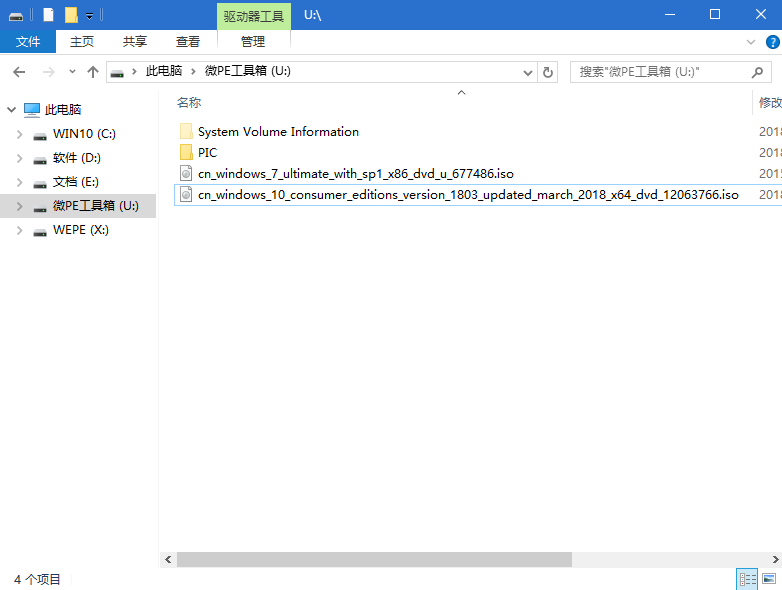Expand the WIN10 (C:) drive node

(19, 134)
